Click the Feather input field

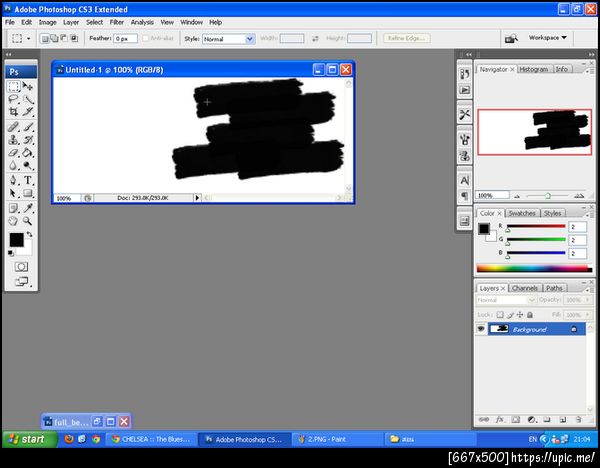[126, 39]
